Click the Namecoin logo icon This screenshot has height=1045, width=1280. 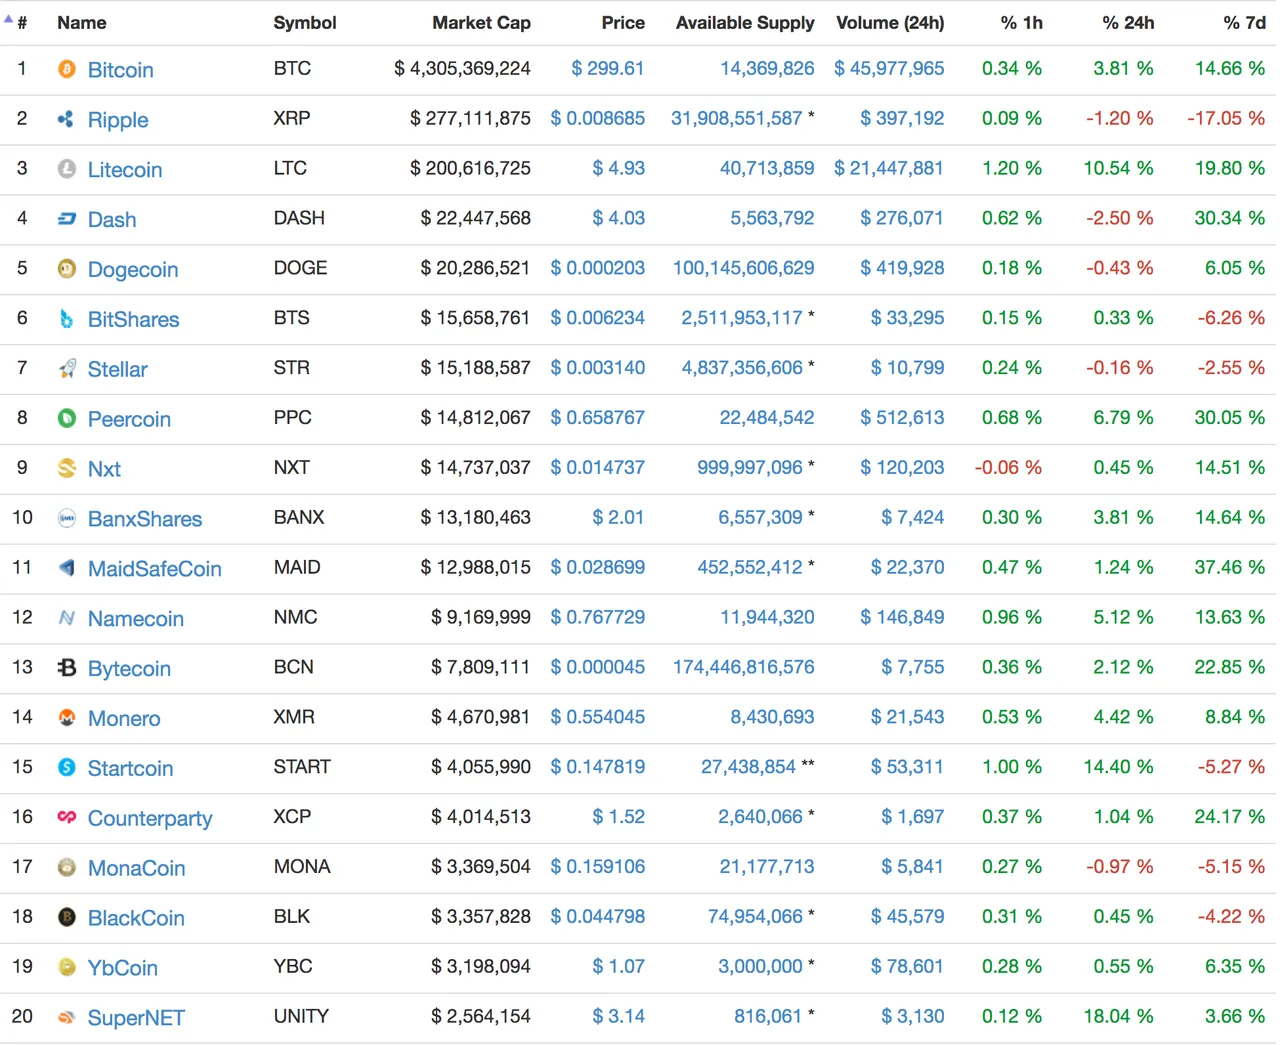[x=67, y=618]
